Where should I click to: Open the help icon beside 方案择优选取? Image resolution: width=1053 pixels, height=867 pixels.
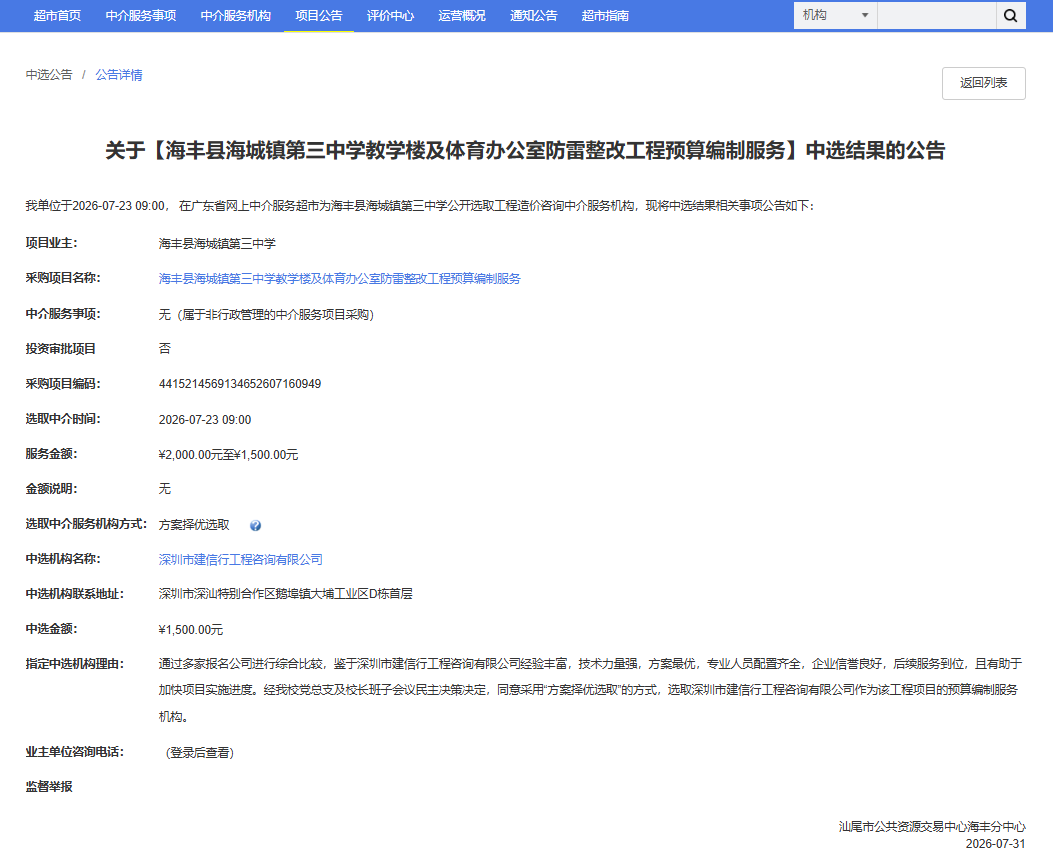(x=255, y=526)
